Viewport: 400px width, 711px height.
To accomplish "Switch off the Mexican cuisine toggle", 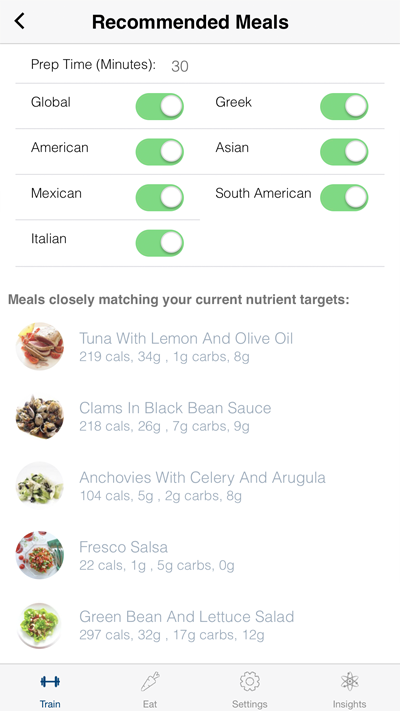I will coord(160,198).
